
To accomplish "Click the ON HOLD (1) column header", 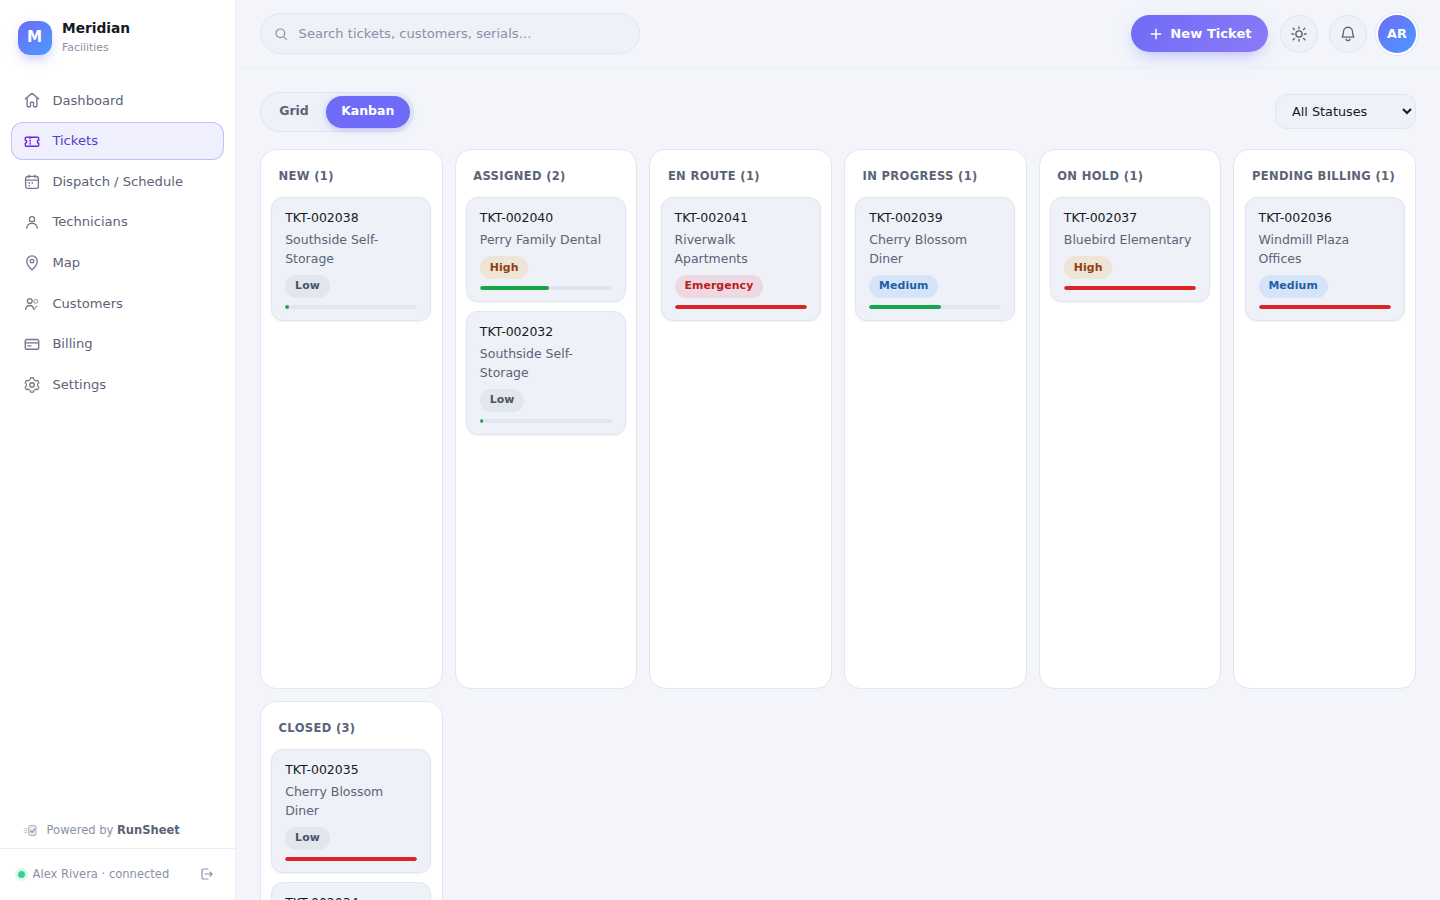I will 1100,176.
